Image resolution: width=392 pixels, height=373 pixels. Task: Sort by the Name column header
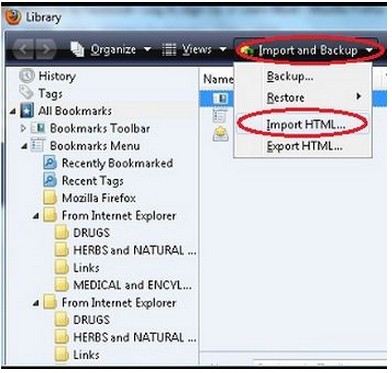(218, 79)
